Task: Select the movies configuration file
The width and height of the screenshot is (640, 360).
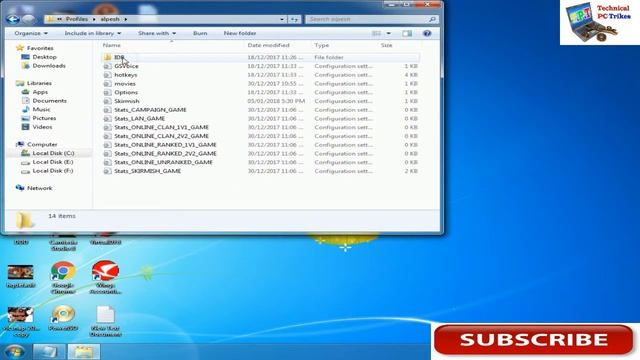Action: coord(125,84)
